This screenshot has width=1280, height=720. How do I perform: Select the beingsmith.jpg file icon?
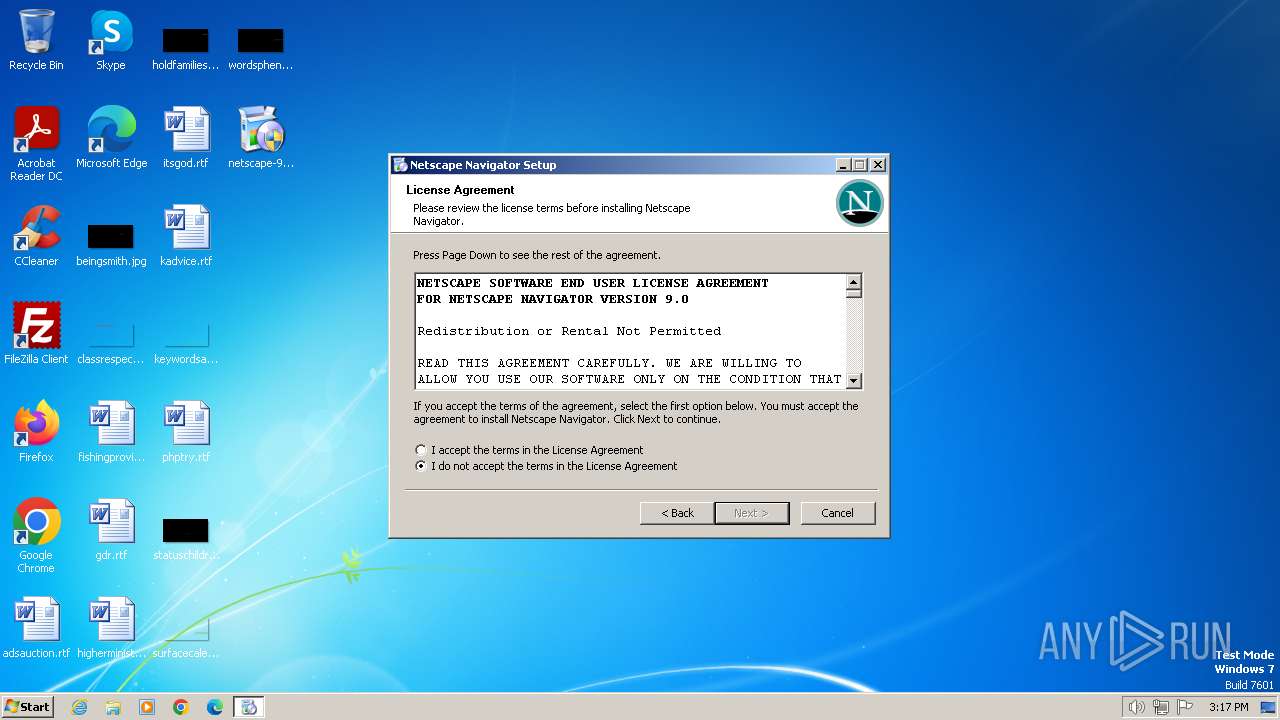click(111, 244)
